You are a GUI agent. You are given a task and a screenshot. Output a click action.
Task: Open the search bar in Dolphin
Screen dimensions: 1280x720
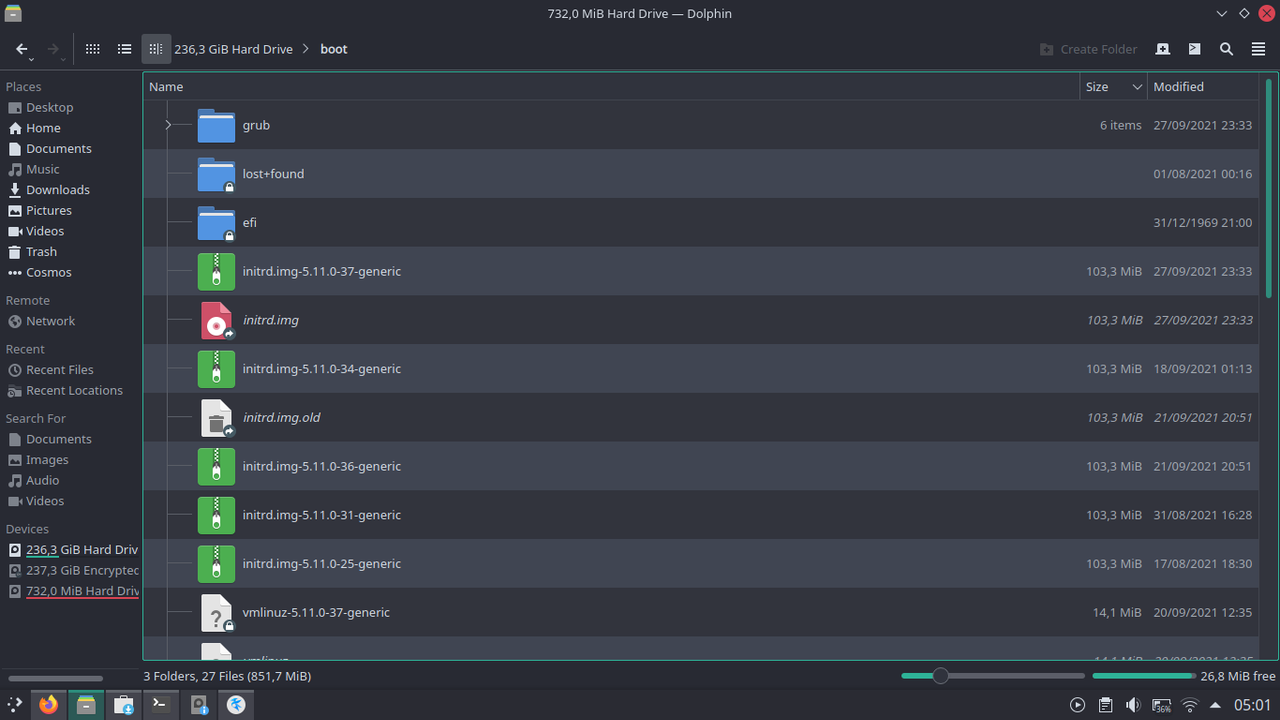[1226, 48]
